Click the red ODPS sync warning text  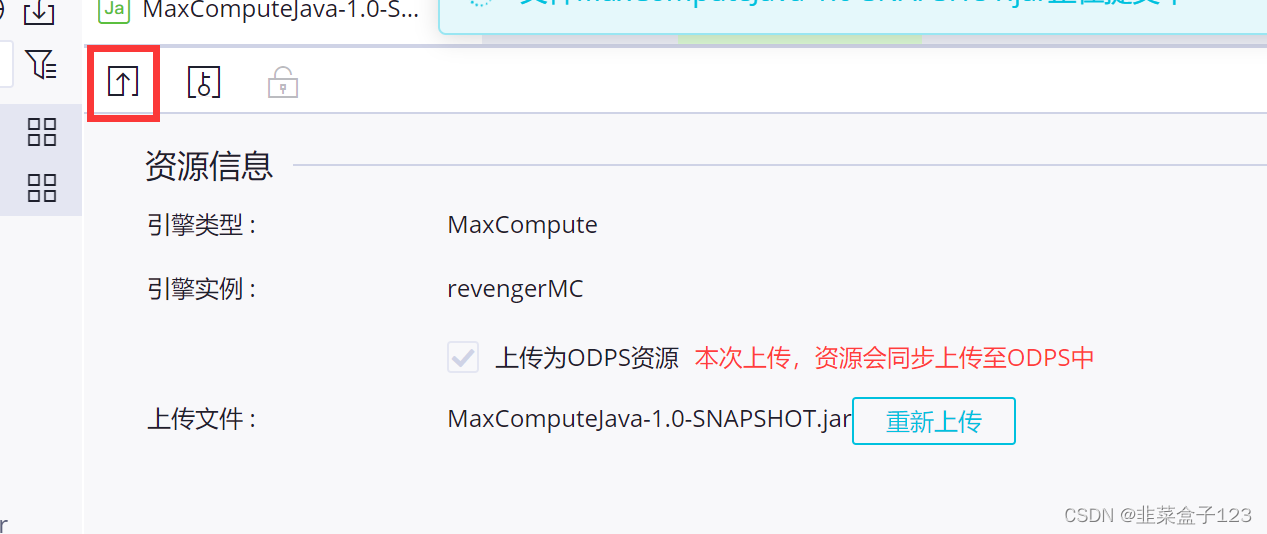coord(895,358)
